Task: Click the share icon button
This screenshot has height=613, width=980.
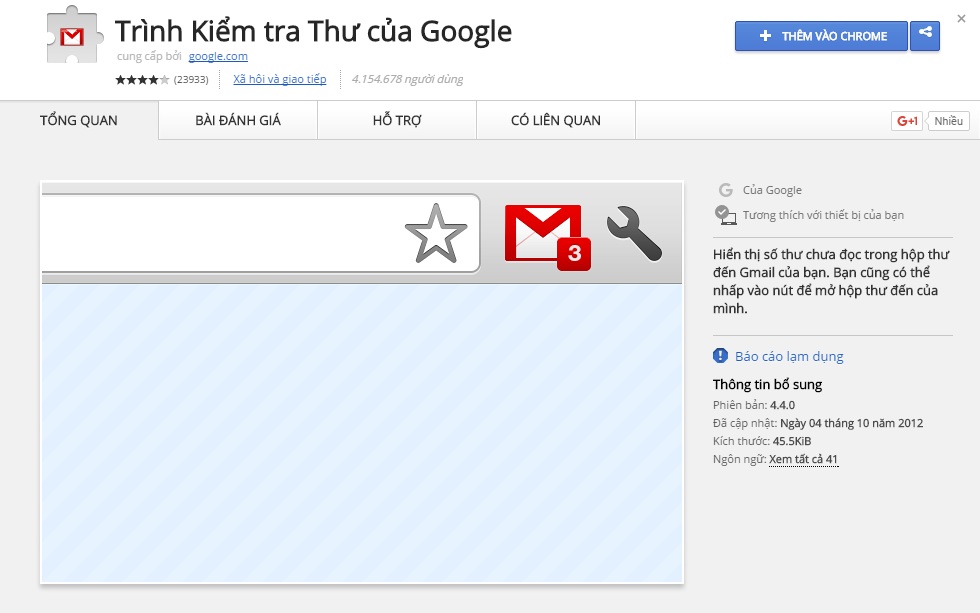Action: [925, 36]
